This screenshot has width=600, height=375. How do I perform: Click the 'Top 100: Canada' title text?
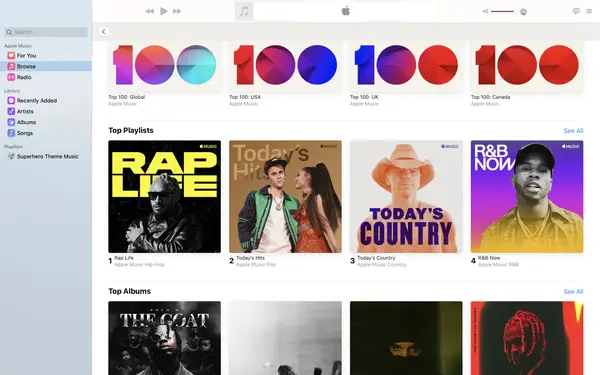(x=491, y=97)
